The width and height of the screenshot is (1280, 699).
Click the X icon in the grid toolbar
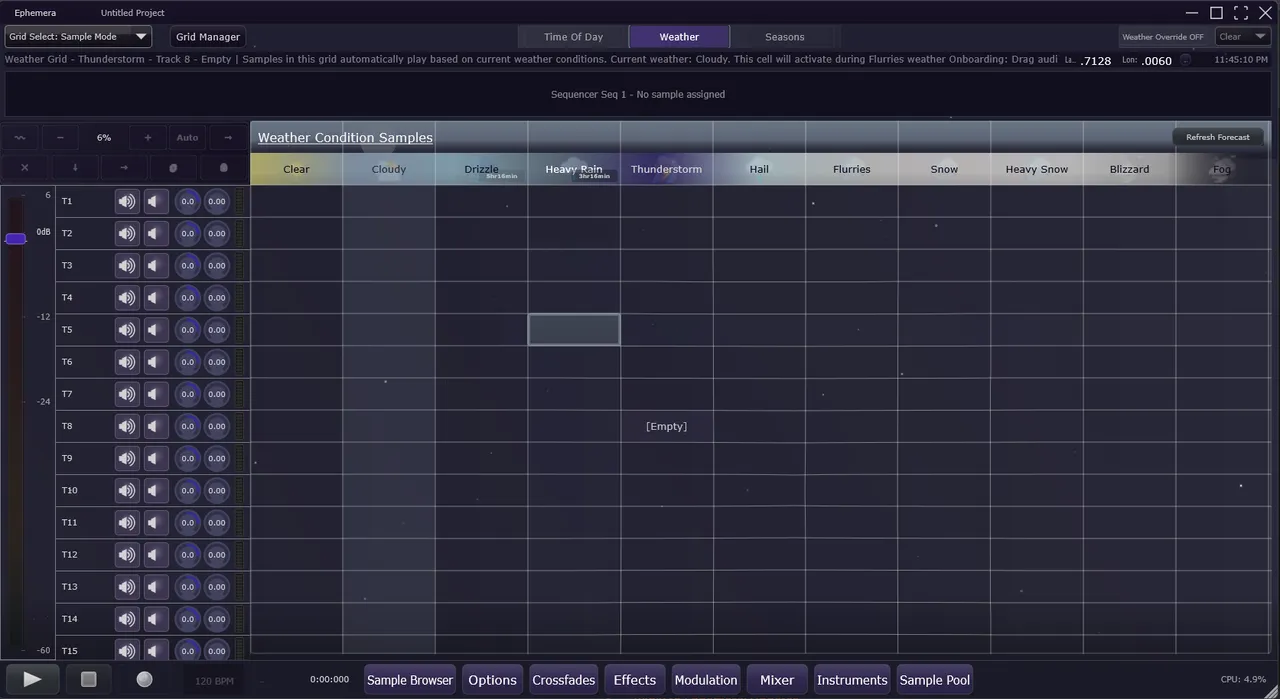point(24,167)
